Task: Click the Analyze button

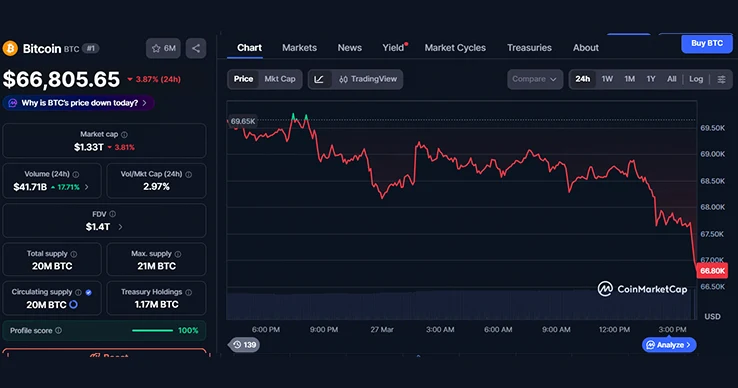Action: (669, 345)
